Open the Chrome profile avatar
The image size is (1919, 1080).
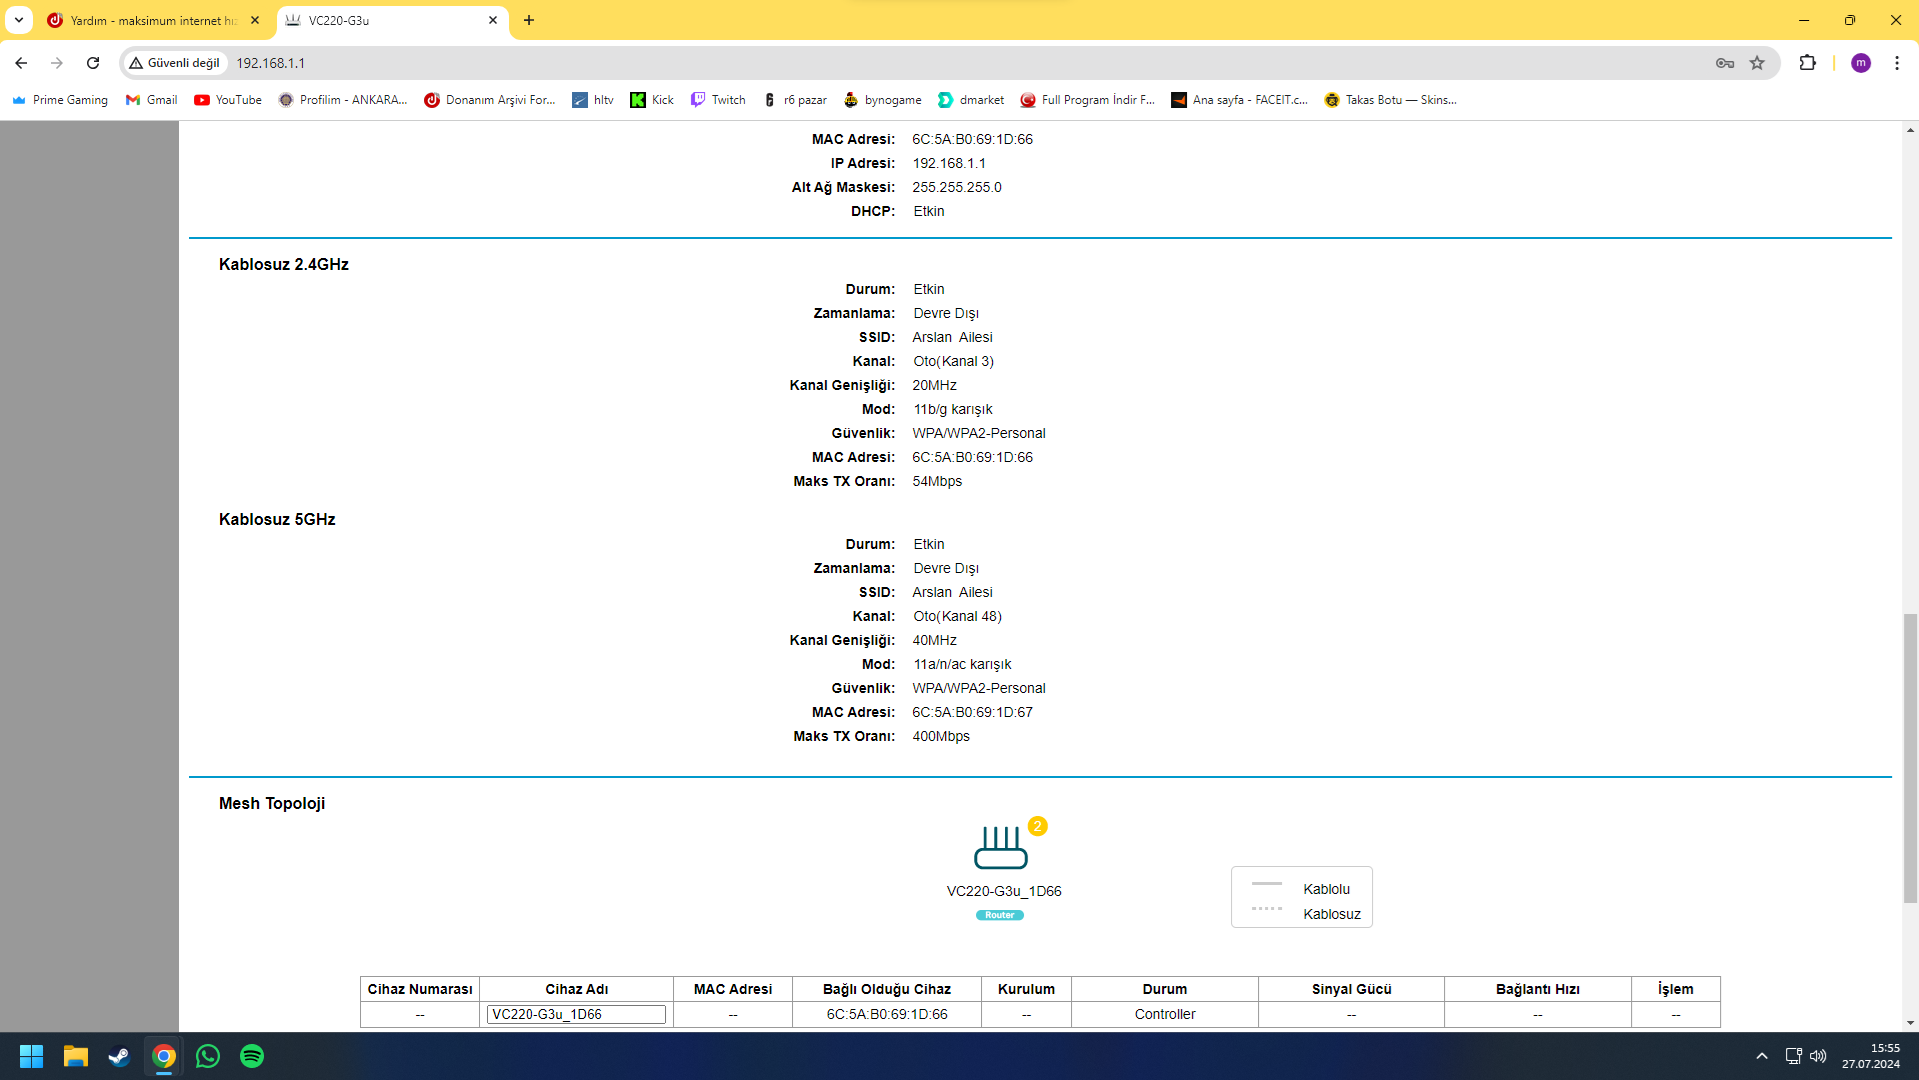1861,63
